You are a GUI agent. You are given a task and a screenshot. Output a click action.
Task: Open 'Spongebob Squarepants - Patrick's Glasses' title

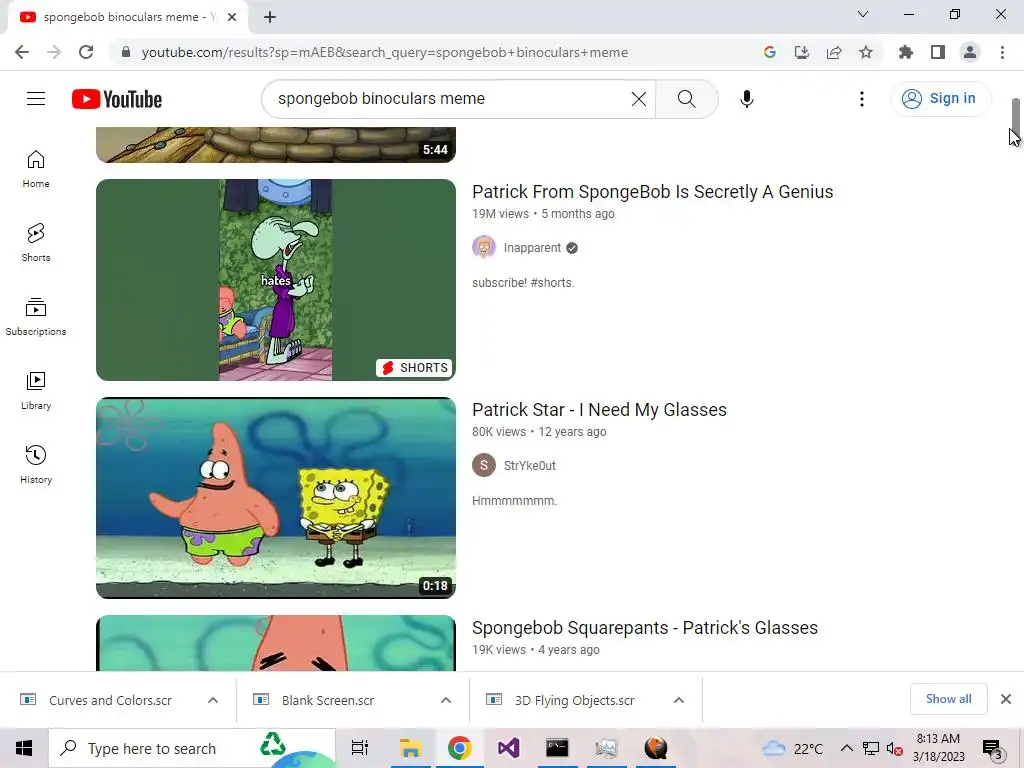point(645,628)
